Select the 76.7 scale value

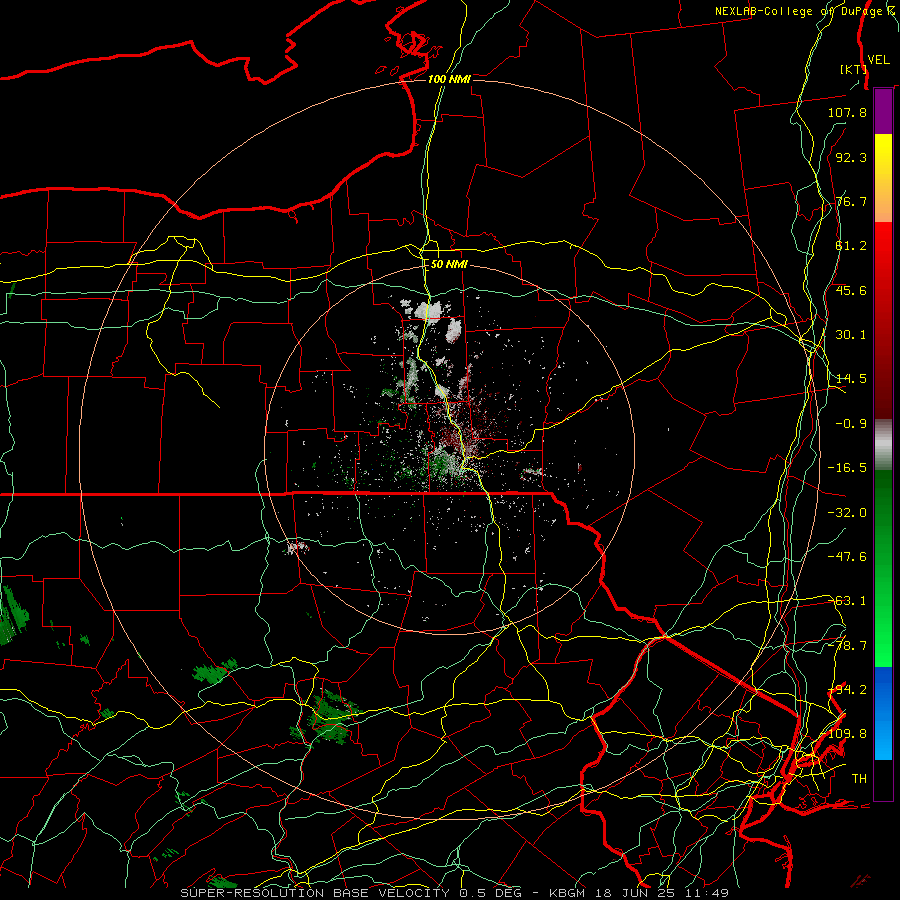(851, 201)
